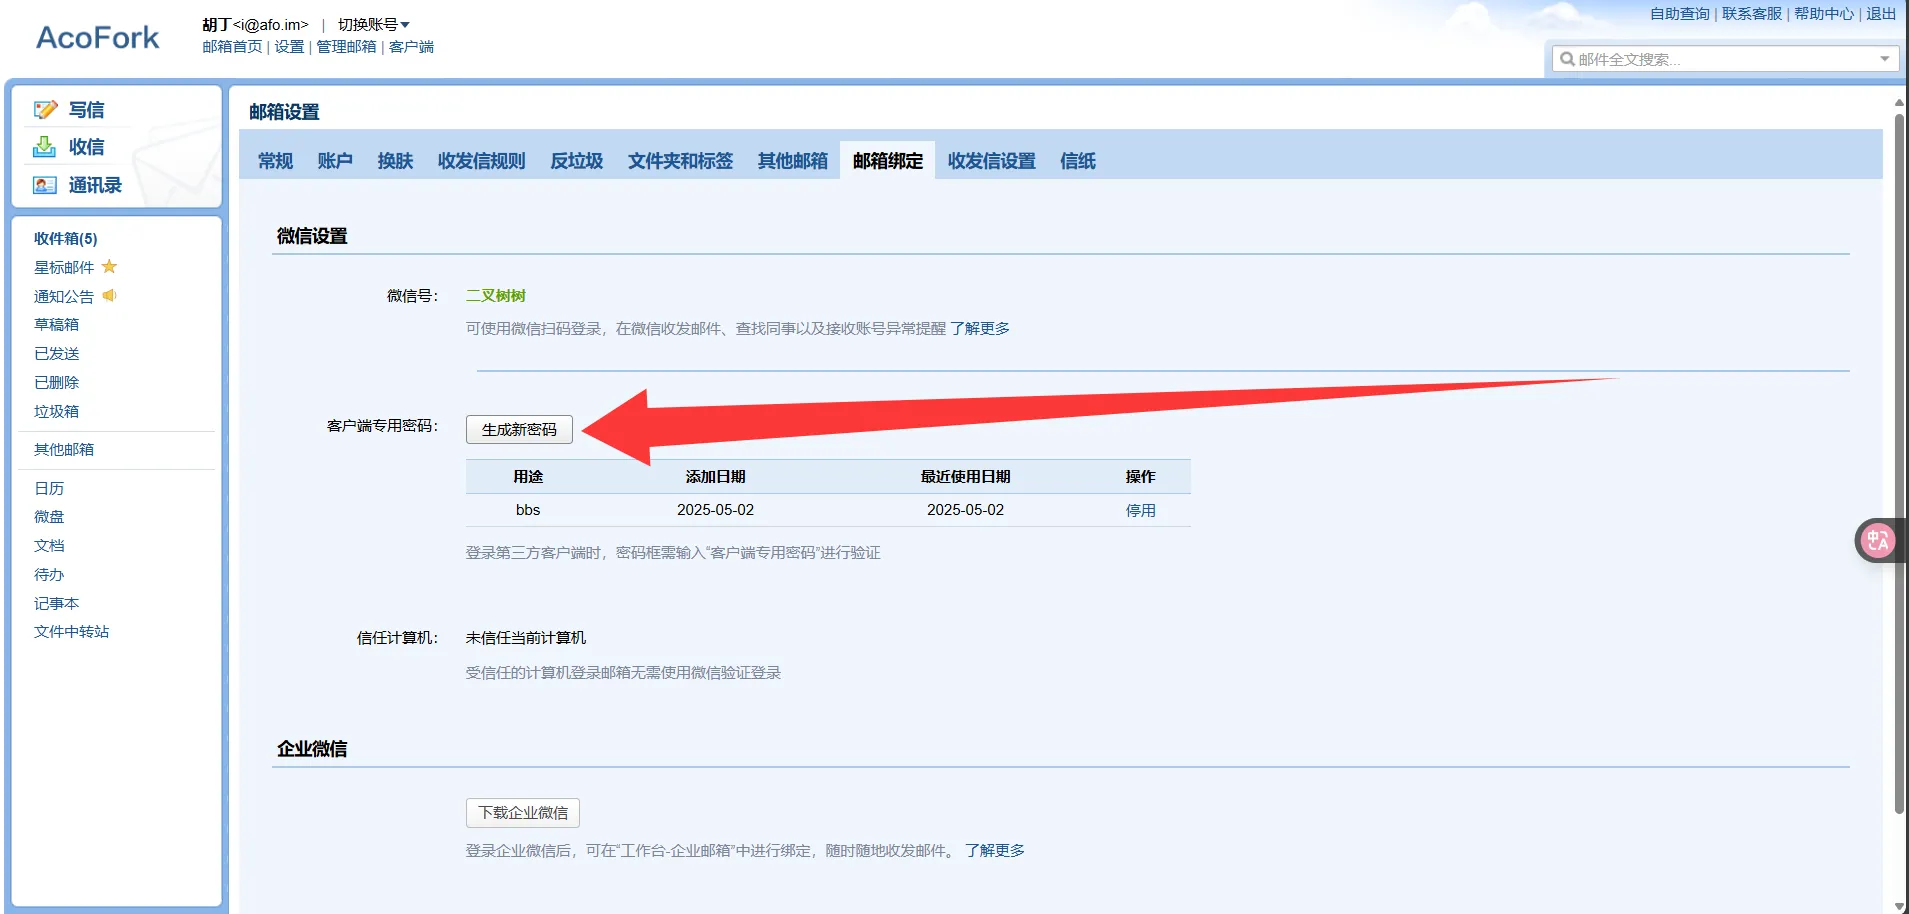This screenshot has width=1909, height=914.
Task: Click the search magnifier icon
Action: point(1567,59)
